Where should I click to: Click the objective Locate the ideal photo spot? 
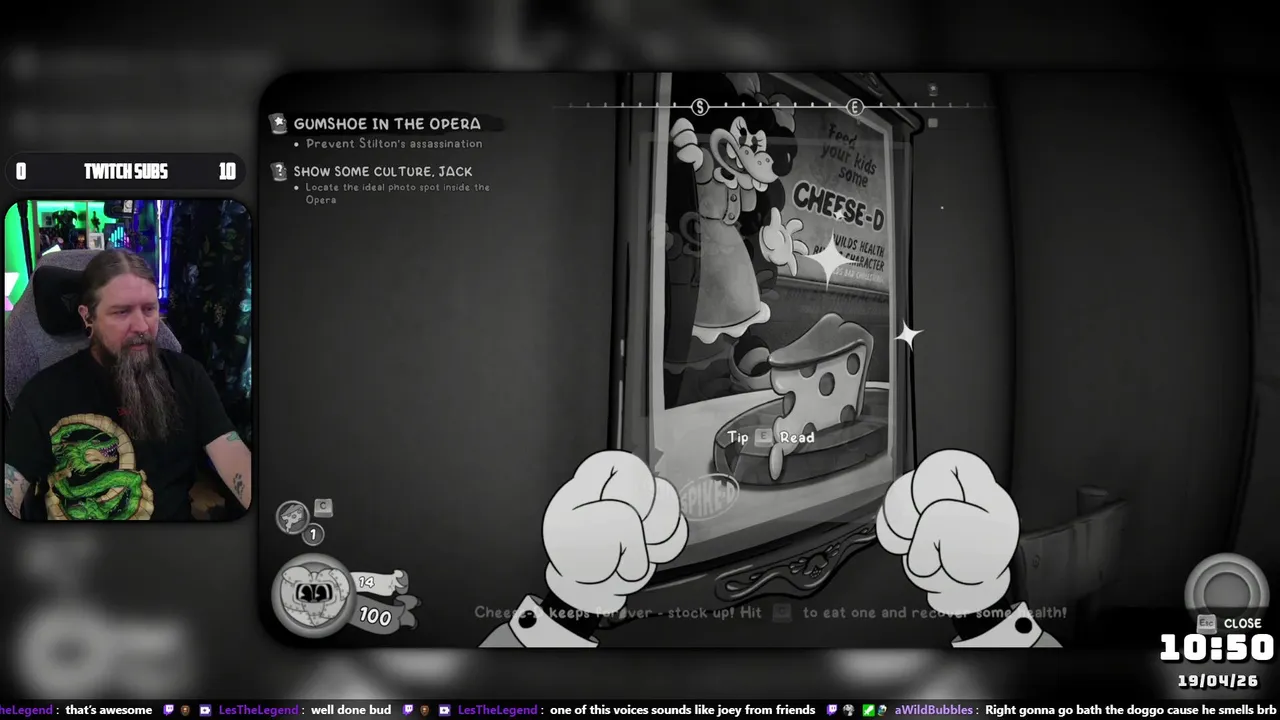point(398,193)
